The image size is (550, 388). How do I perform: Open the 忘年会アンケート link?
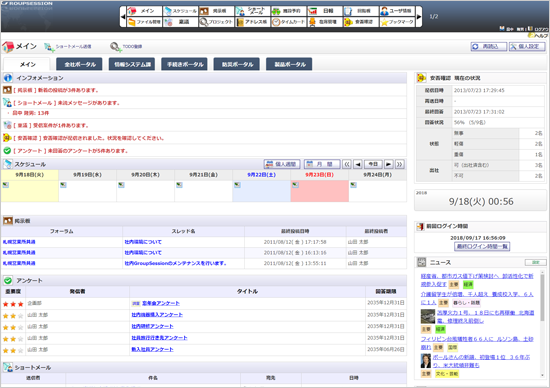[161, 303]
